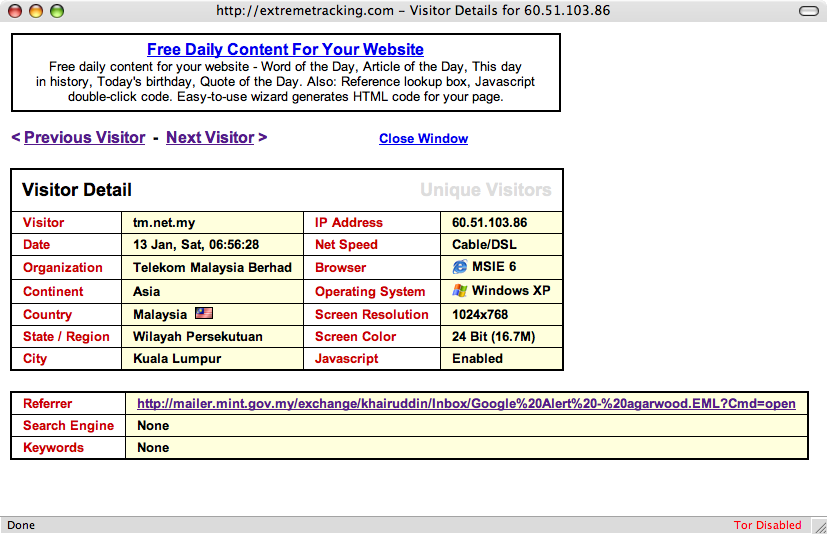Click the Visitor row label
The height and width of the screenshot is (534, 827).
pyautogui.click(x=43, y=223)
